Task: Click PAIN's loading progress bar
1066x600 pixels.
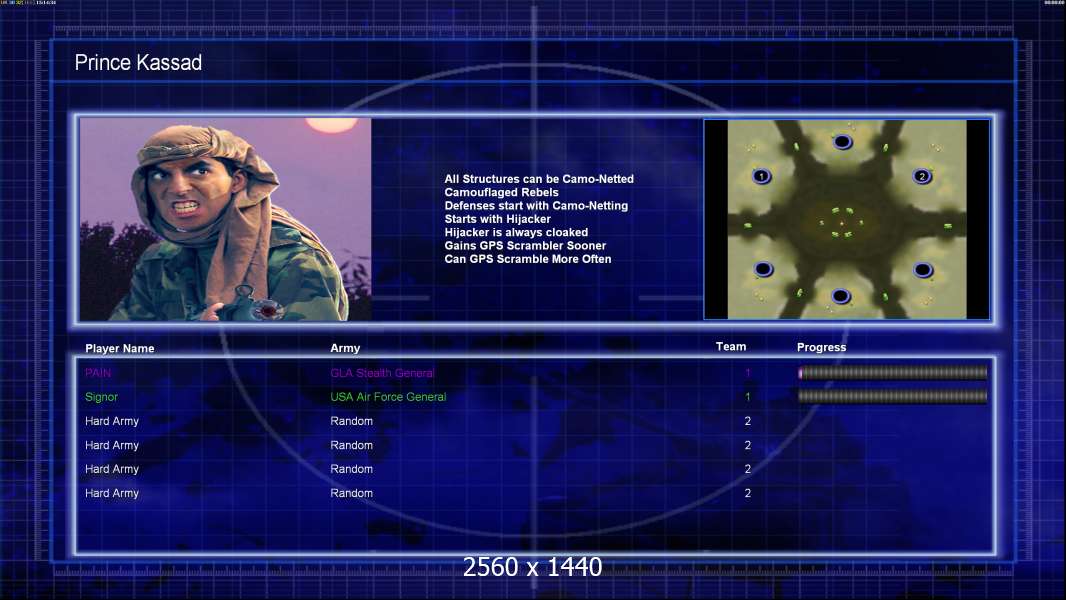Action: coord(893,372)
